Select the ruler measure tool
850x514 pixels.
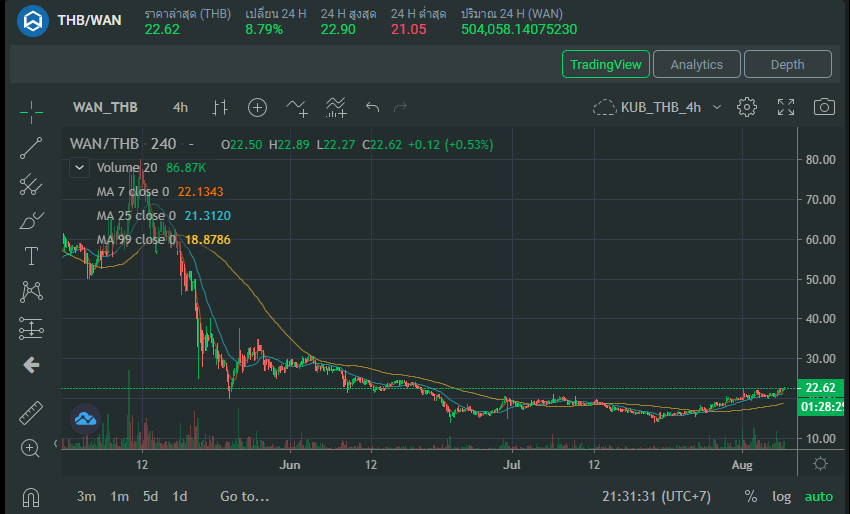point(31,412)
